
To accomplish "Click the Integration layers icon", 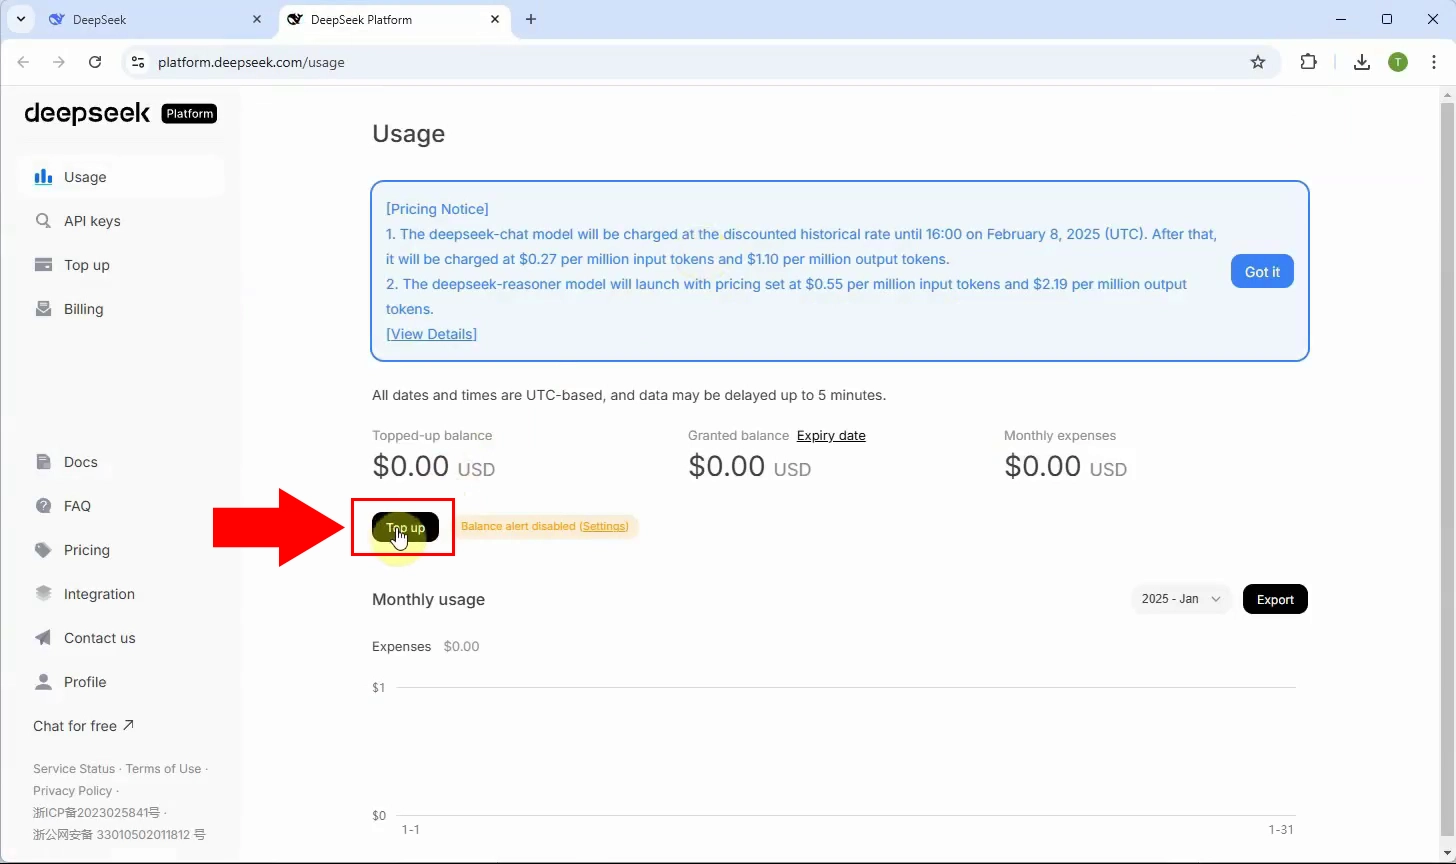I will (x=43, y=594).
